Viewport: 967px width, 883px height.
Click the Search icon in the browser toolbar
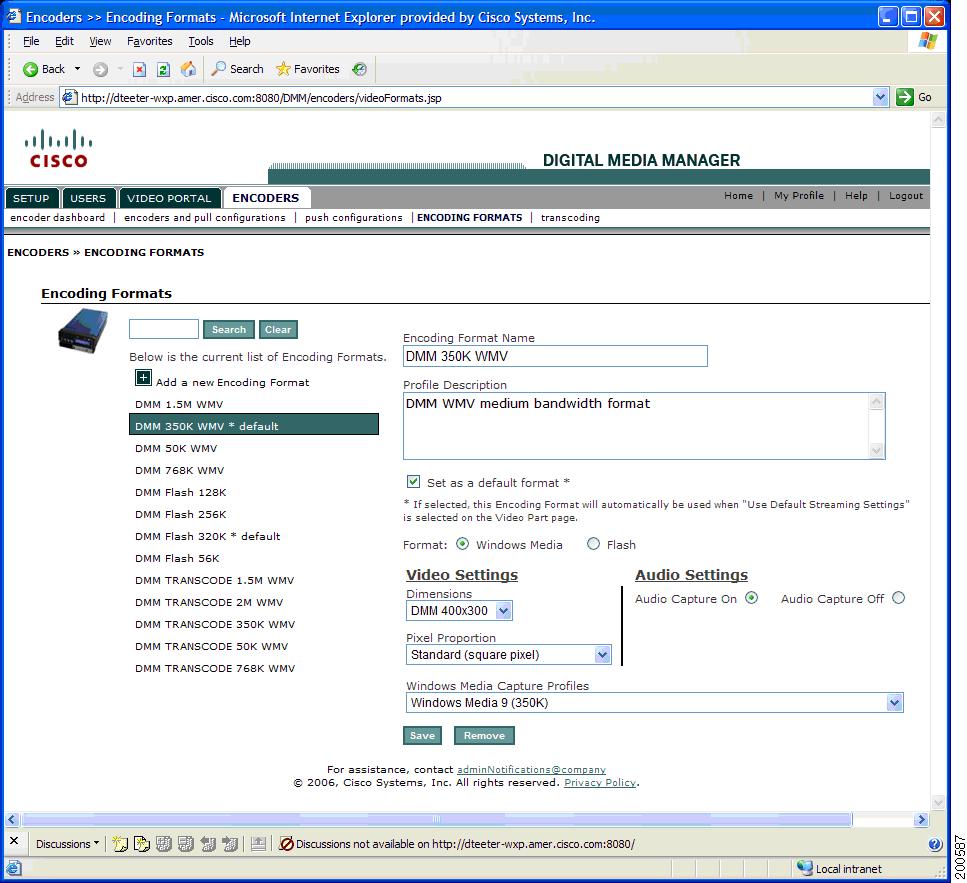[x=237, y=69]
